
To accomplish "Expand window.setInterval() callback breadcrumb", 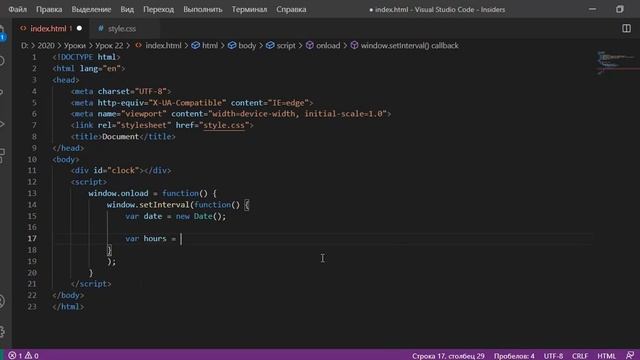I will coord(409,46).
